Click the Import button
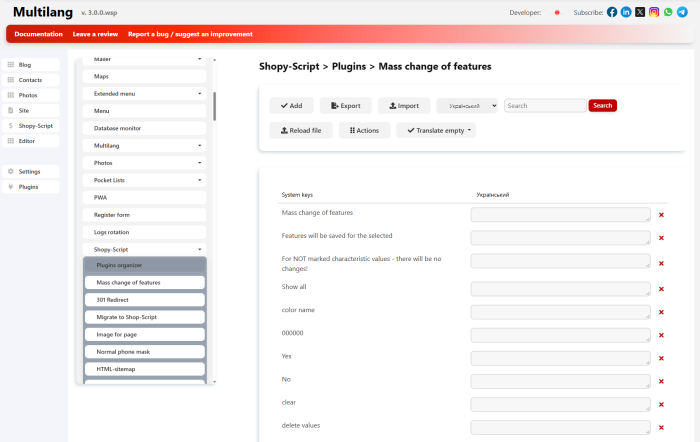The height and width of the screenshot is (442, 700). (404, 106)
